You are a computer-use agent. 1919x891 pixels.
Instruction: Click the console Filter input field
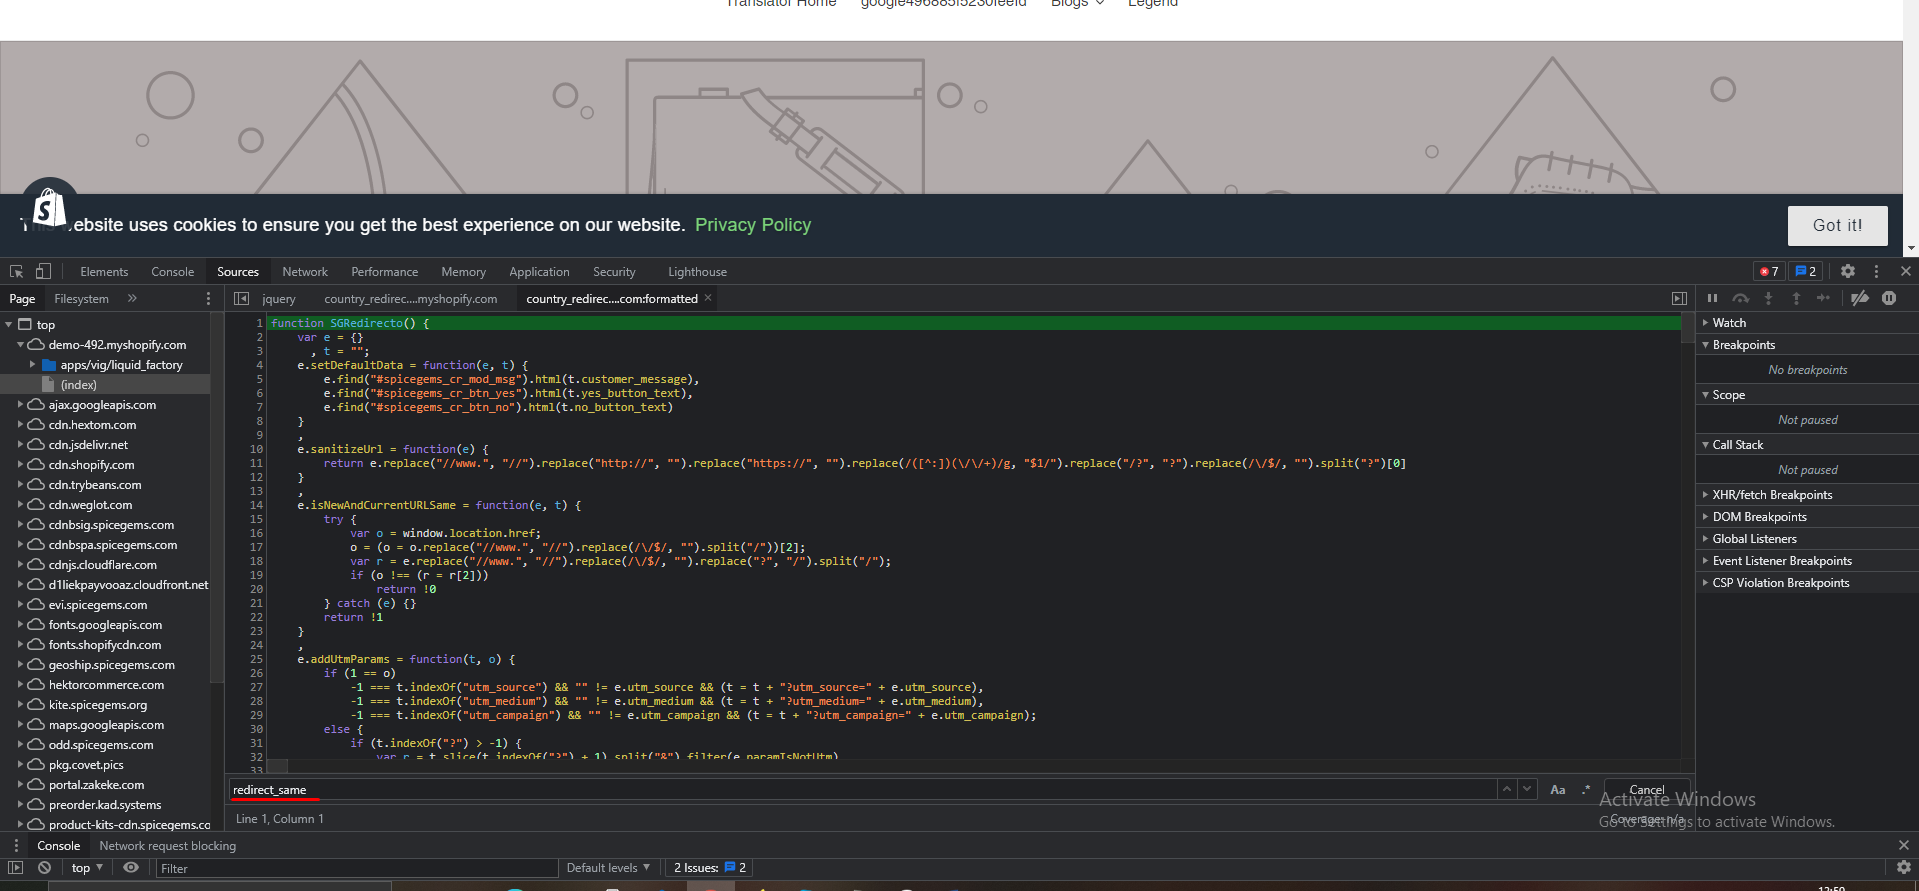tap(355, 868)
